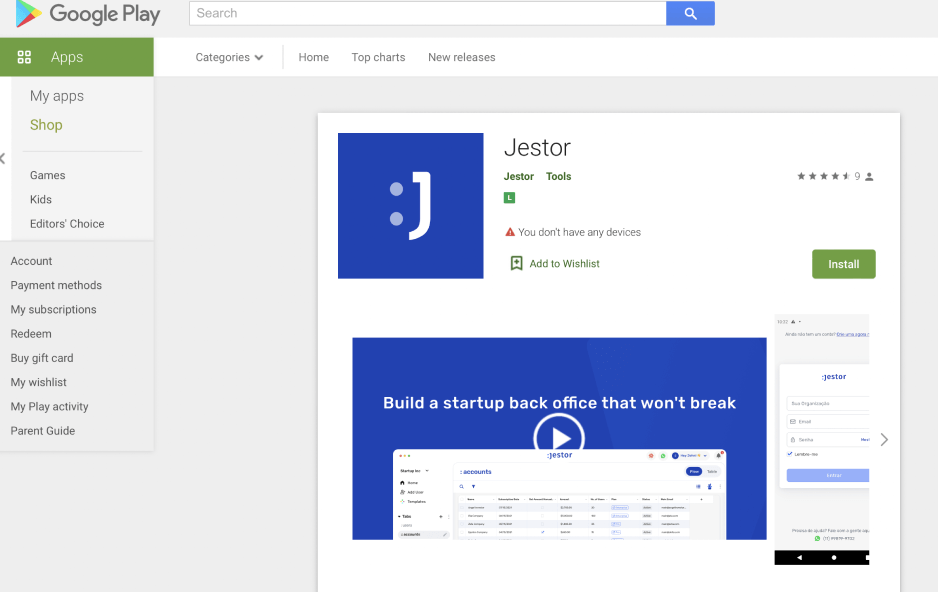Click Buy gift card
938x592 pixels.
pos(42,358)
